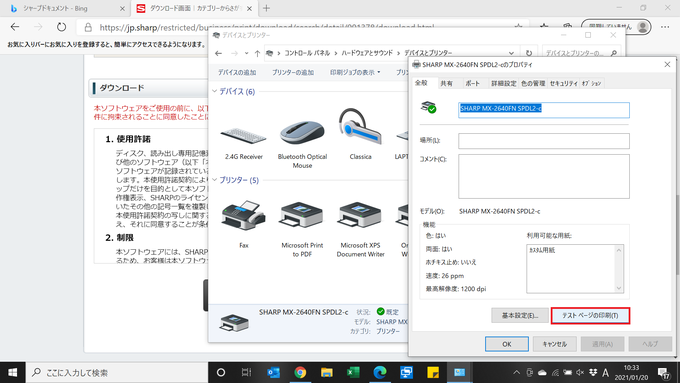Close the printer properties dialog
The image size is (680, 383).
[667, 64]
